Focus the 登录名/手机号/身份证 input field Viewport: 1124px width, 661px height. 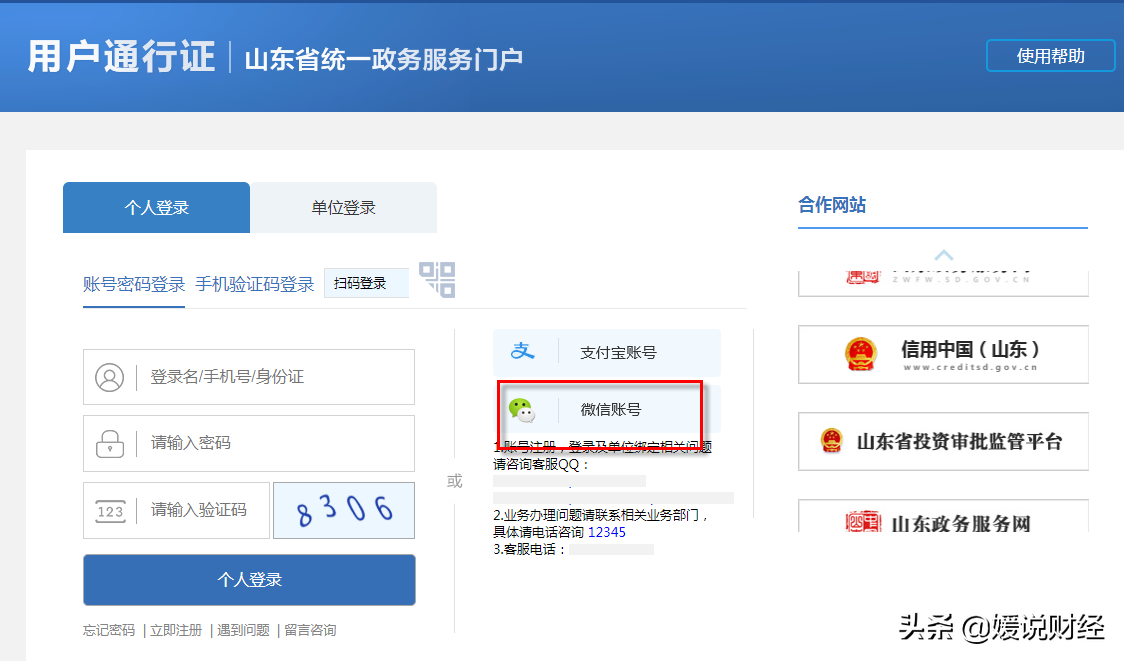[x=249, y=377]
